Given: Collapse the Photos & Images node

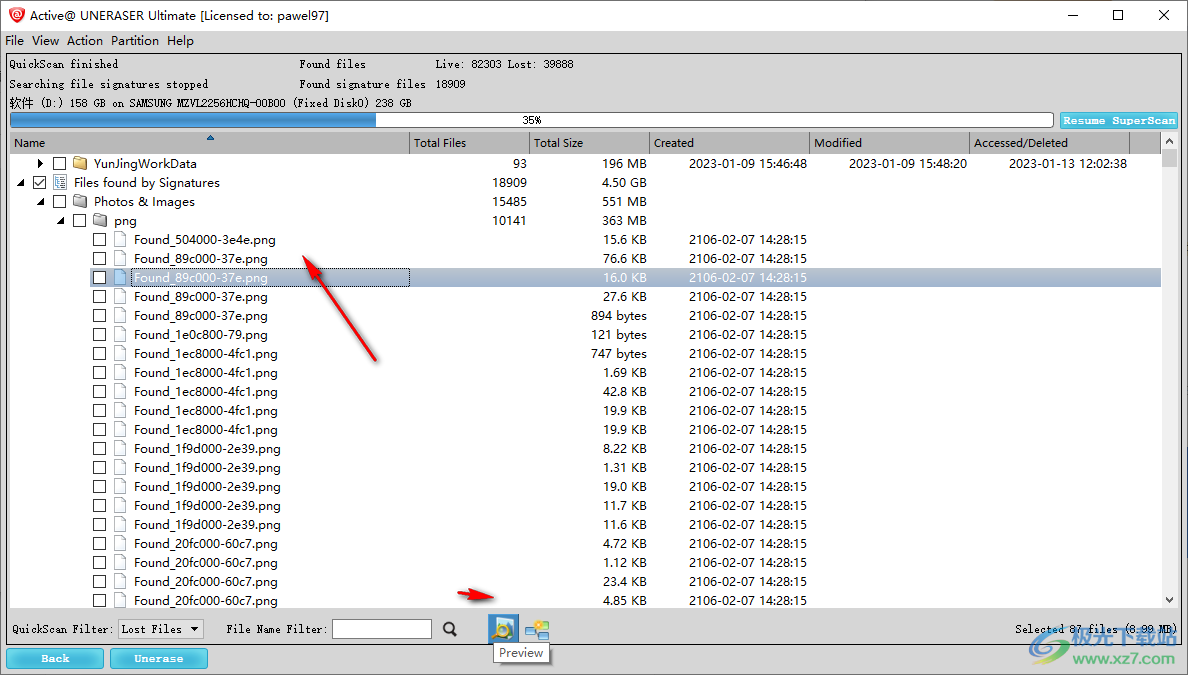Looking at the screenshot, I should click(41, 202).
